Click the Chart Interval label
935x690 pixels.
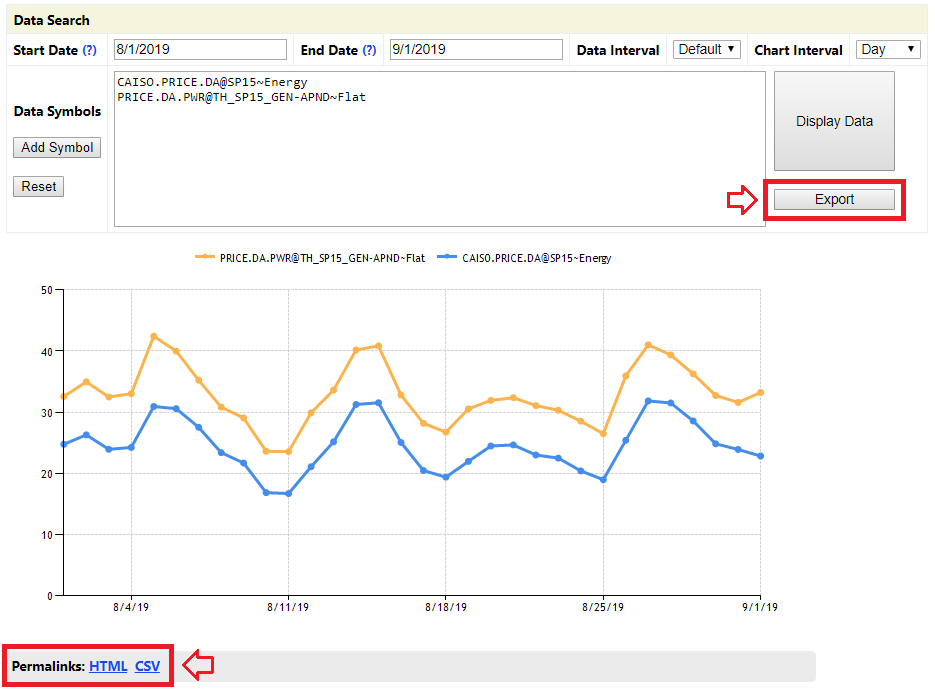pos(798,50)
